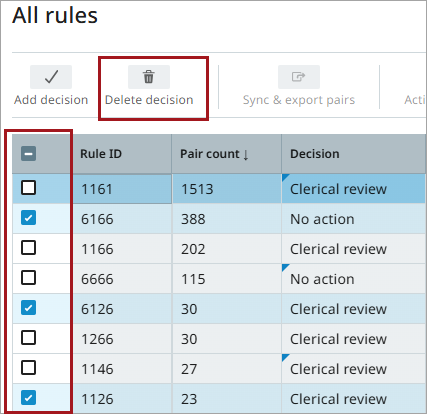The image size is (427, 414).
Task: Click the Delete decision label
Action: [149, 100]
